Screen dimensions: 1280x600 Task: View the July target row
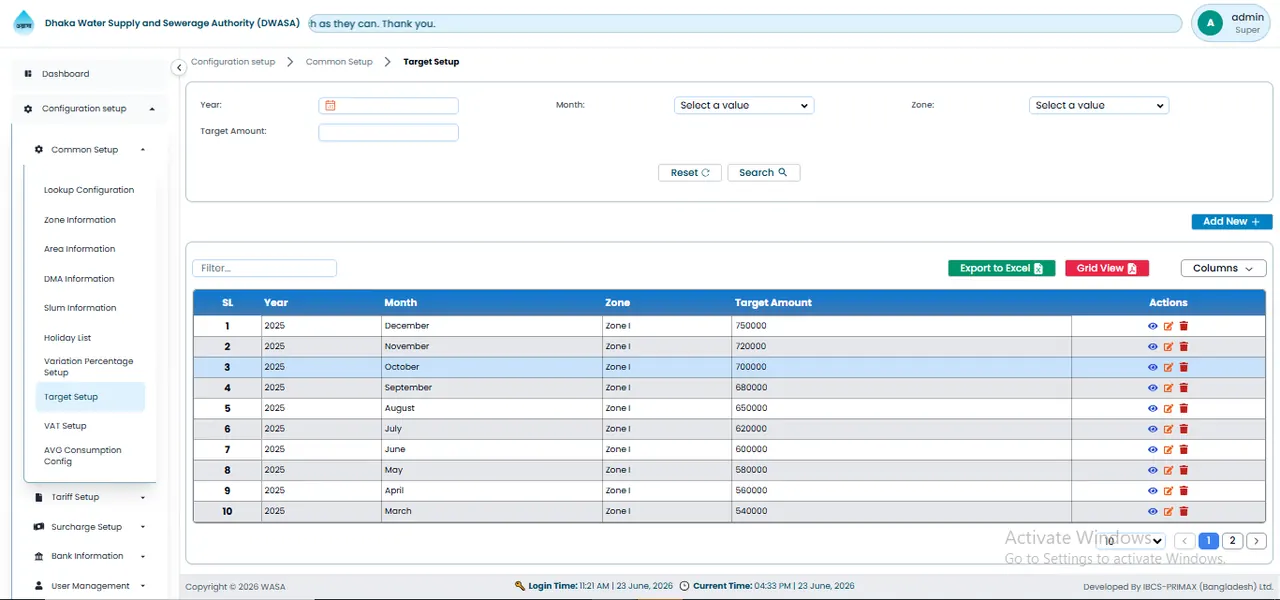[x=1152, y=429]
